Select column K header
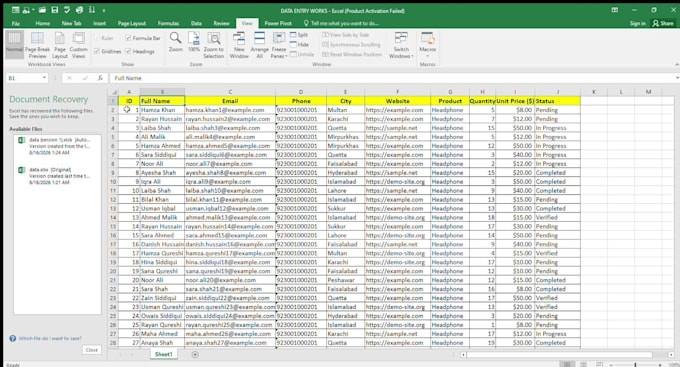Viewport: 680px width, 367px height. pyautogui.click(x=594, y=92)
